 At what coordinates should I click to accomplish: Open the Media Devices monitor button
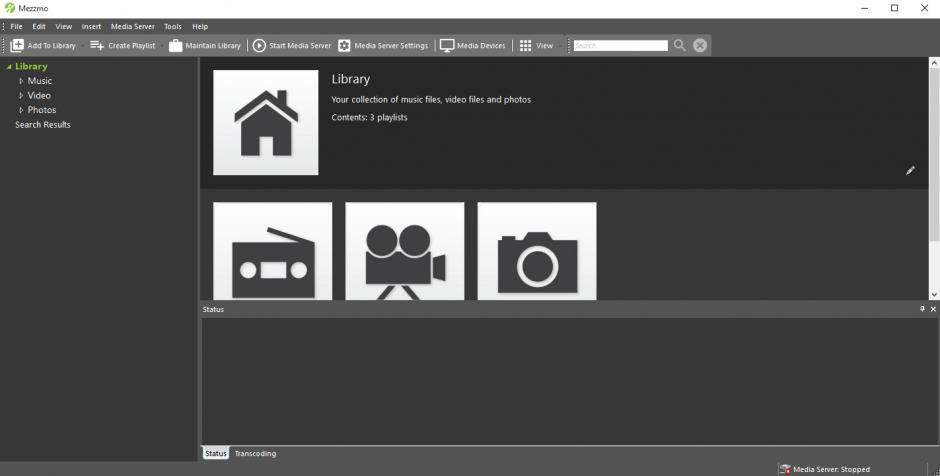tap(472, 46)
